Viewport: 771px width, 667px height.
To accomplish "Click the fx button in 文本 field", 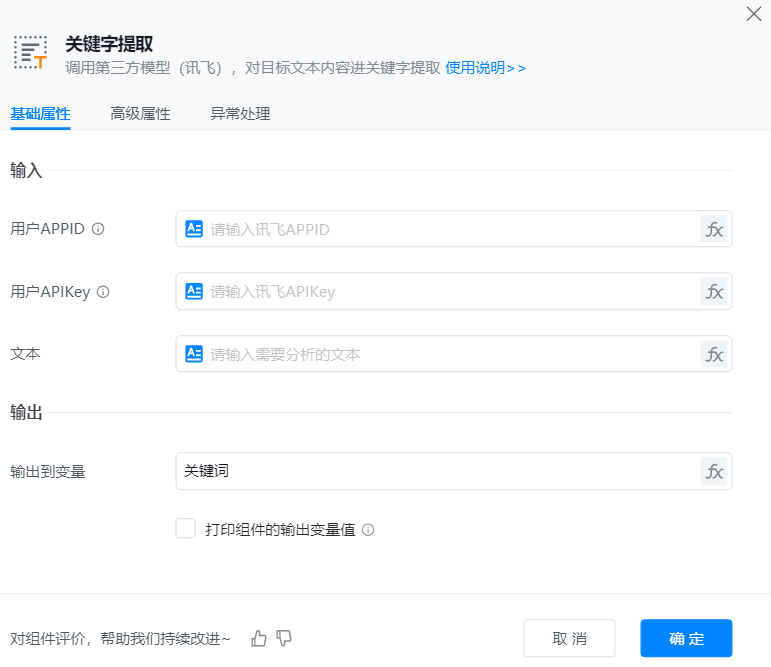I will coord(714,354).
